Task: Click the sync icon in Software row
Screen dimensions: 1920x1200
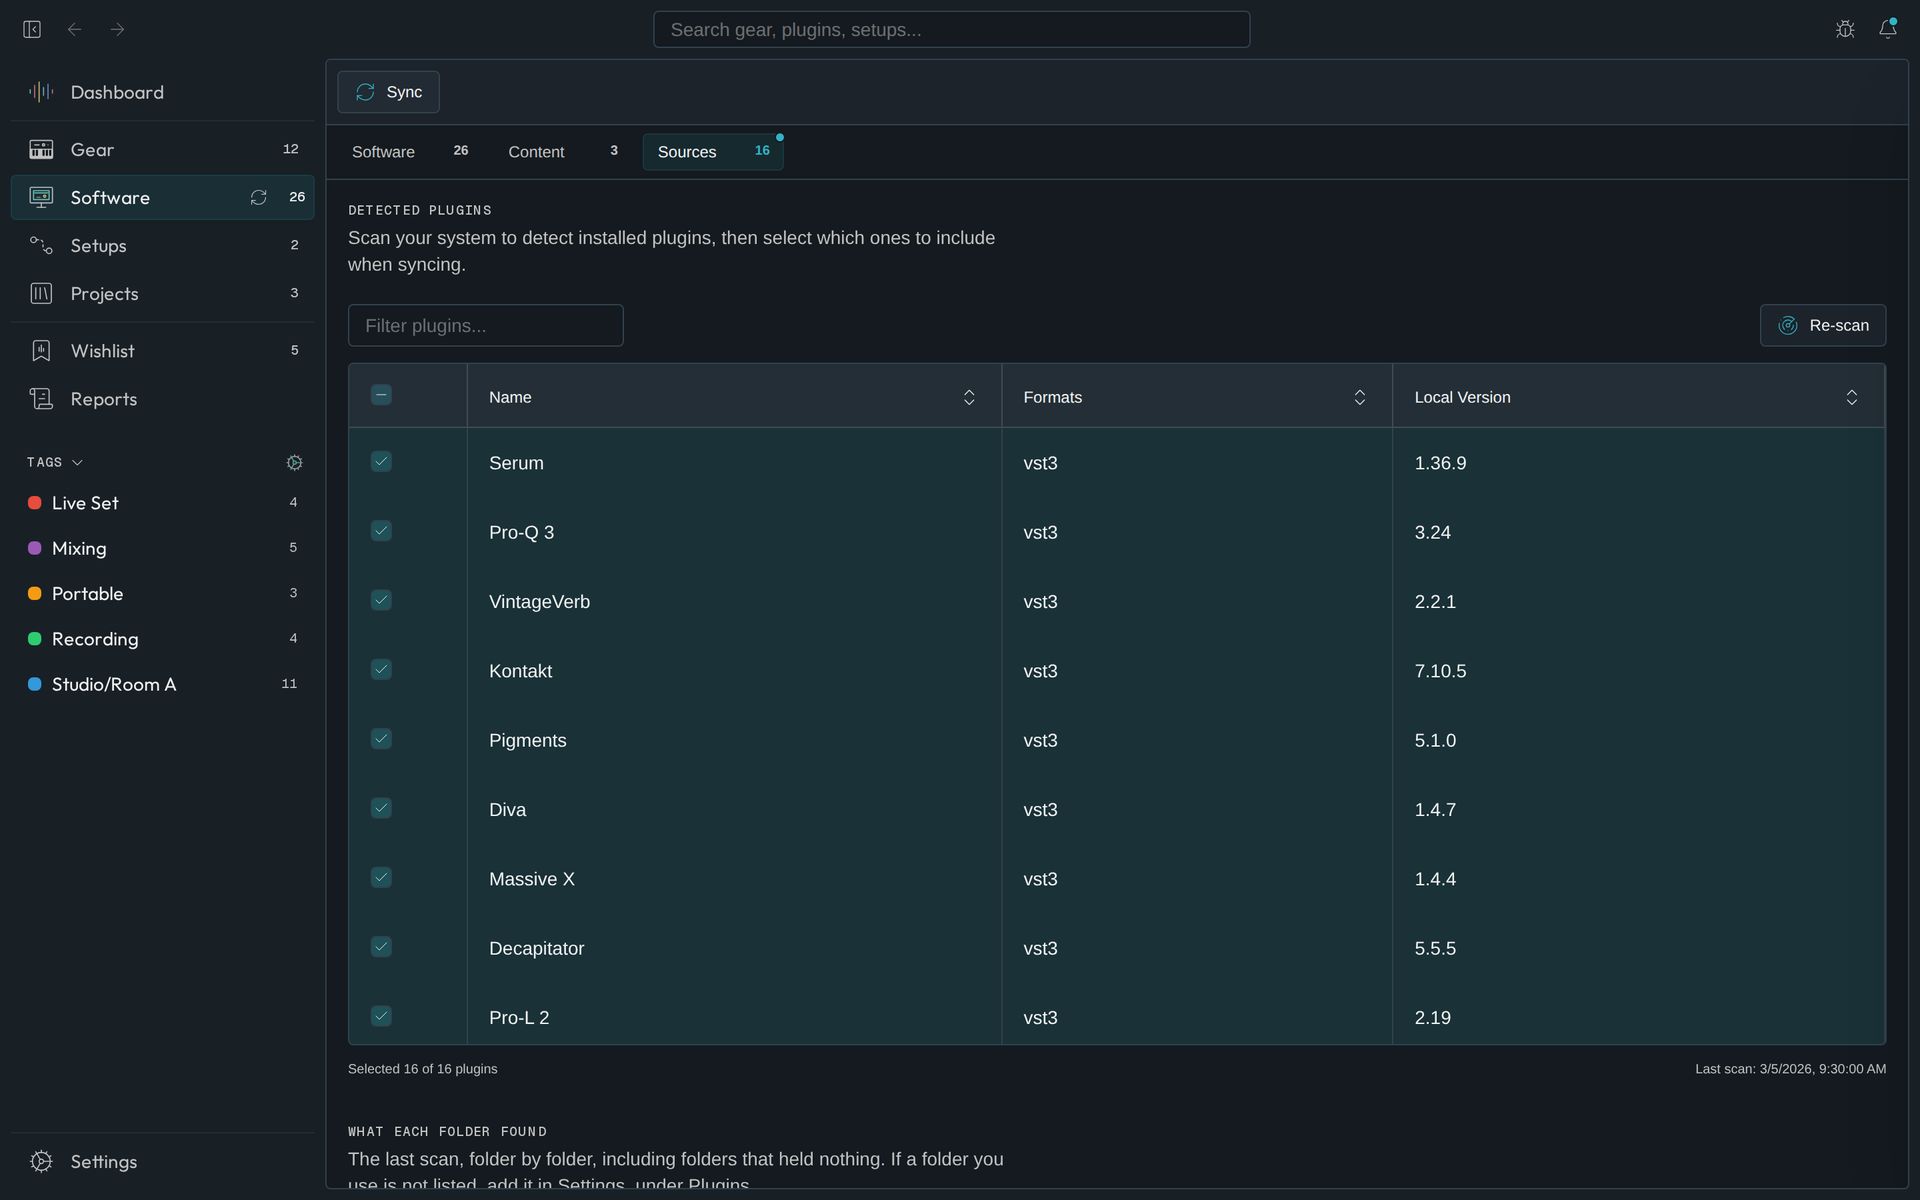Action: click(x=259, y=198)
